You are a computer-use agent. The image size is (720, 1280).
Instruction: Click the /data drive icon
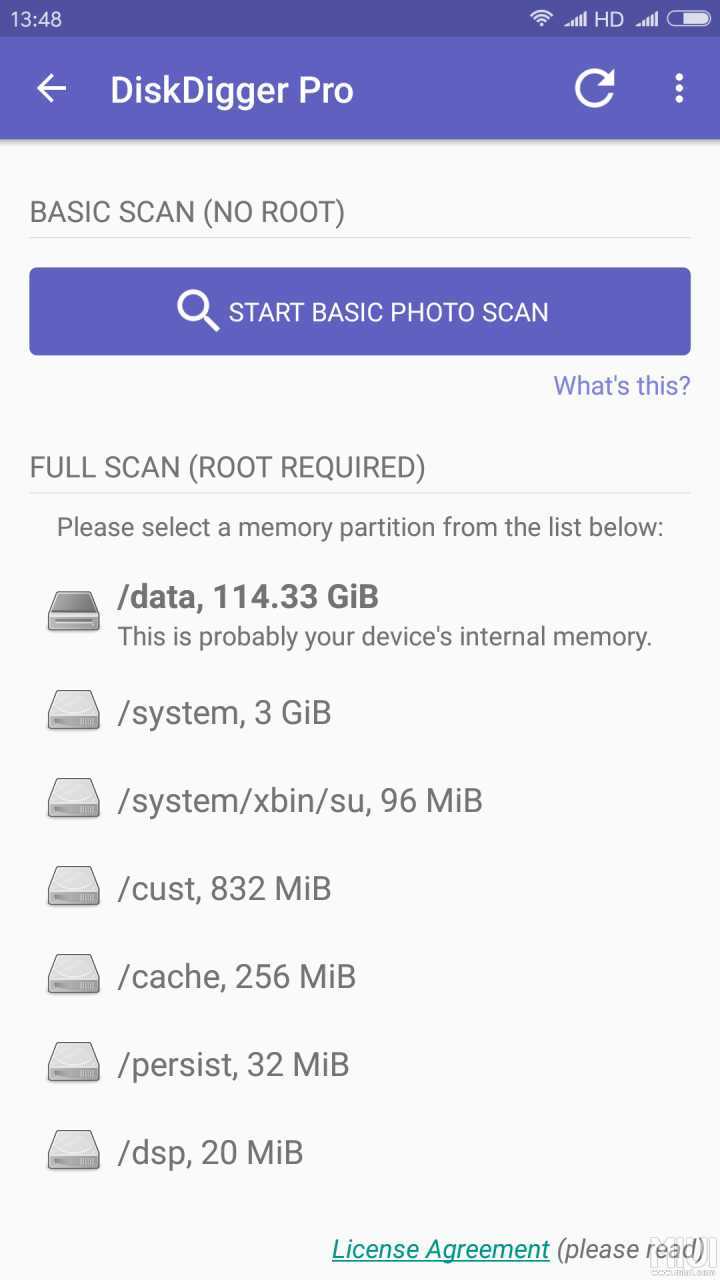point(74,610)
